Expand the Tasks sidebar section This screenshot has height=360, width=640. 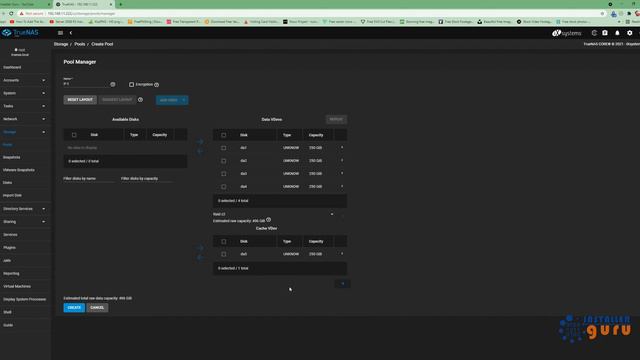(x=24, y=106)
